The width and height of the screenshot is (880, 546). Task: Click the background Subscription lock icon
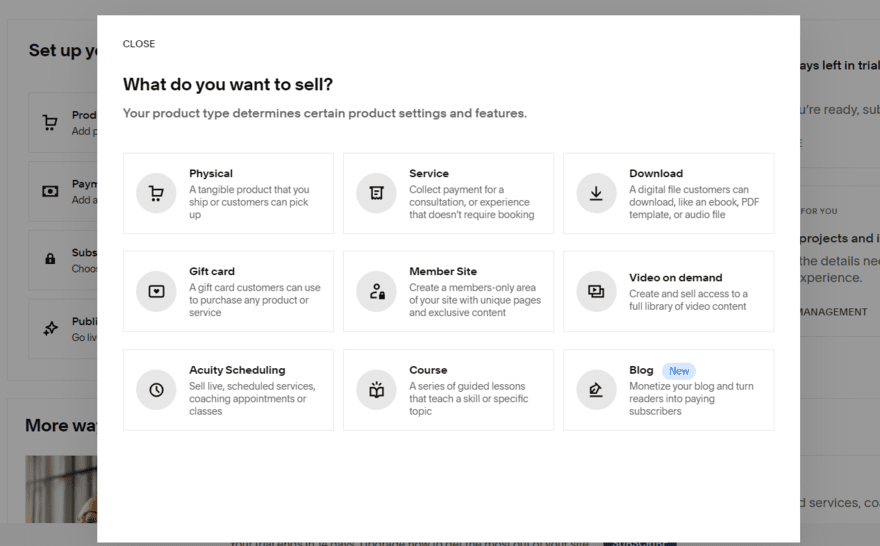point(50,259)
